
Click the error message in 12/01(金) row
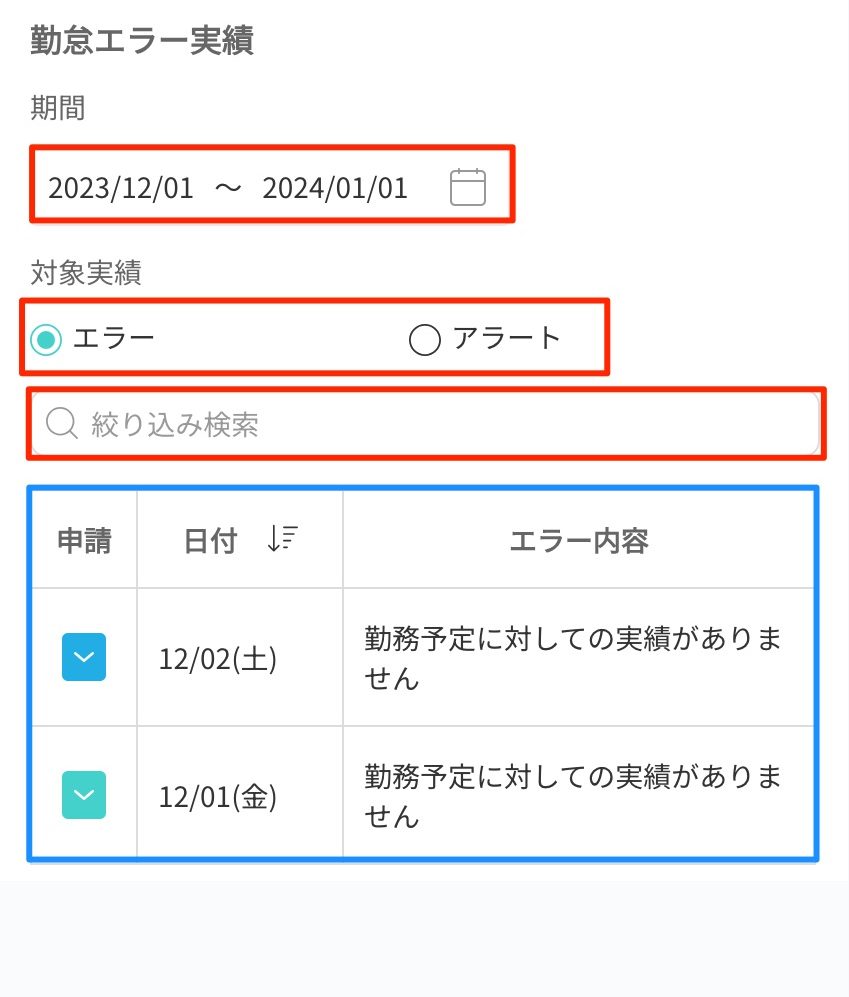point(573,796)
